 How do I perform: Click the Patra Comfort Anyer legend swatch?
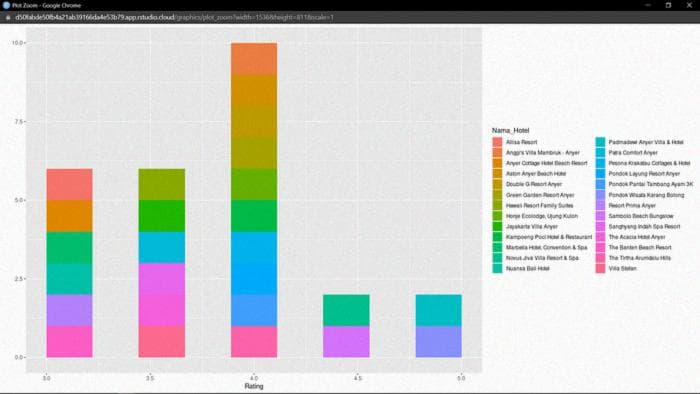click(x=600, y=153)
